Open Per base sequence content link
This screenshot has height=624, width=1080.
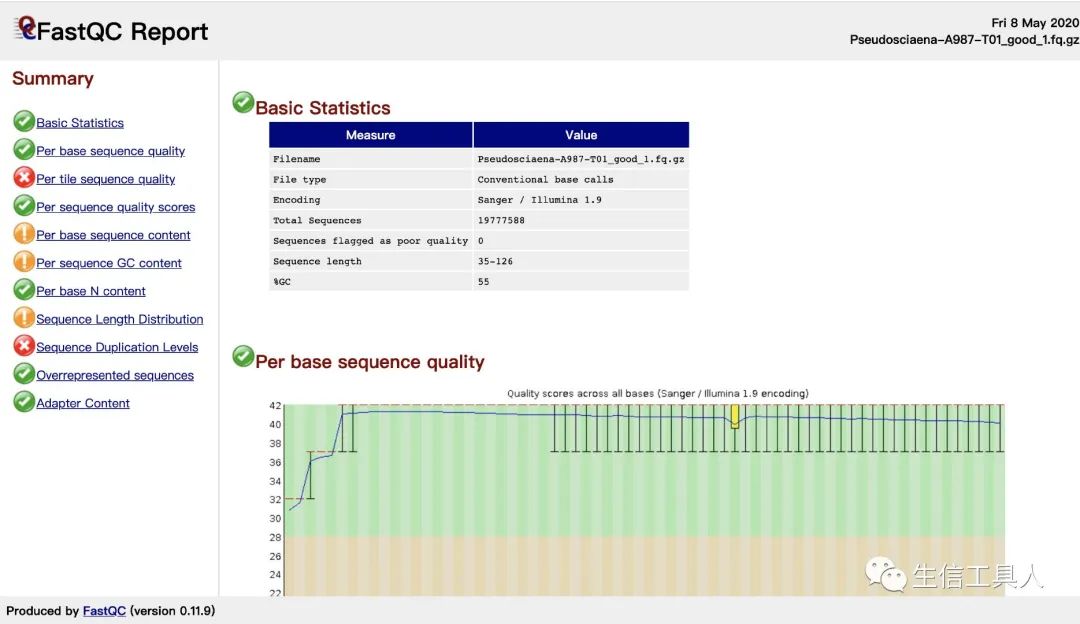[113, 236]
